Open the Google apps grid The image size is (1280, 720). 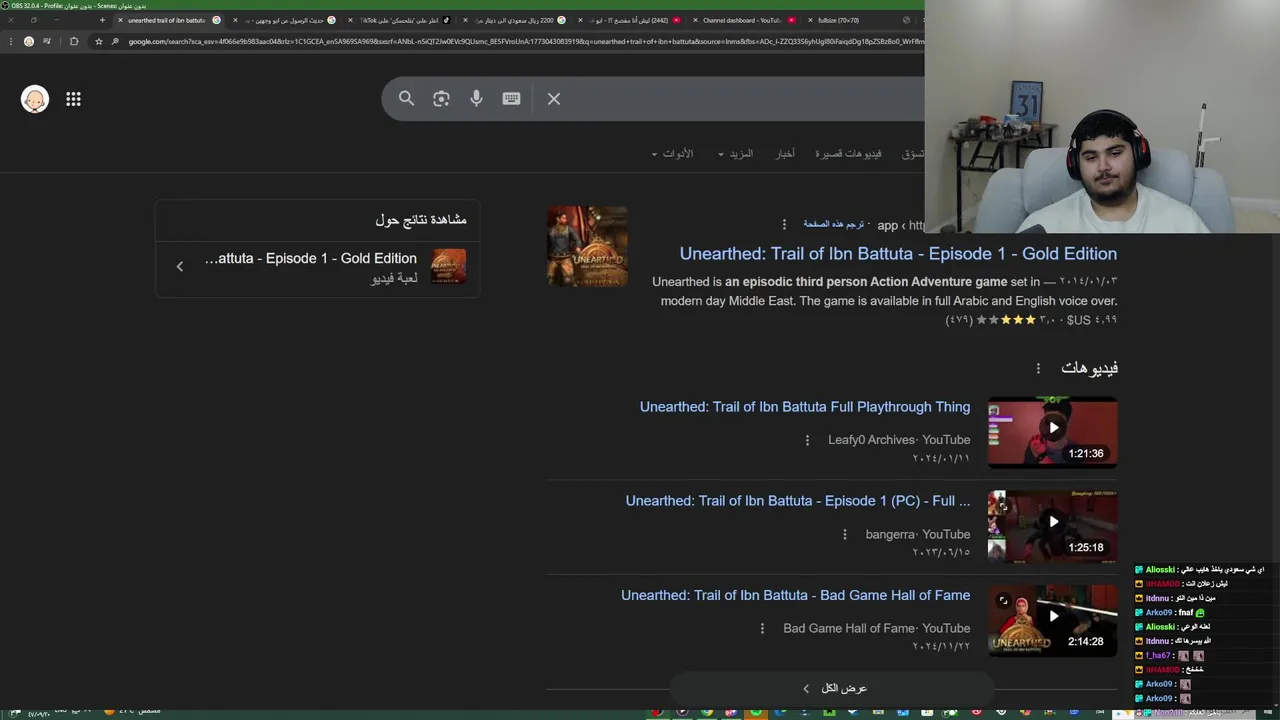(x=73, y=99)
